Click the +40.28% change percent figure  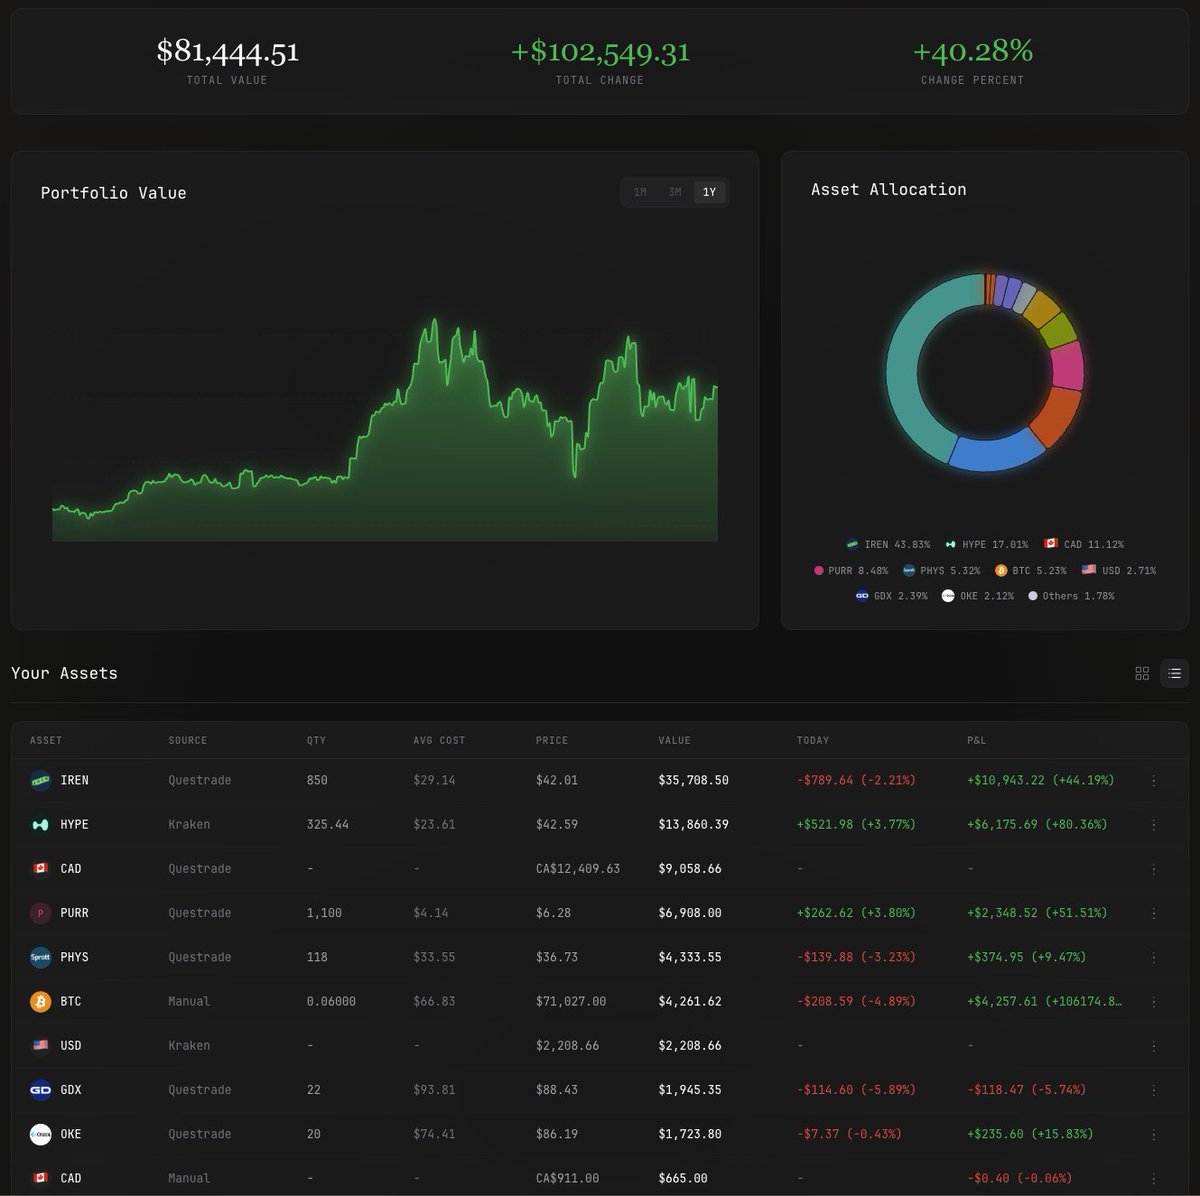coord(973,50)
